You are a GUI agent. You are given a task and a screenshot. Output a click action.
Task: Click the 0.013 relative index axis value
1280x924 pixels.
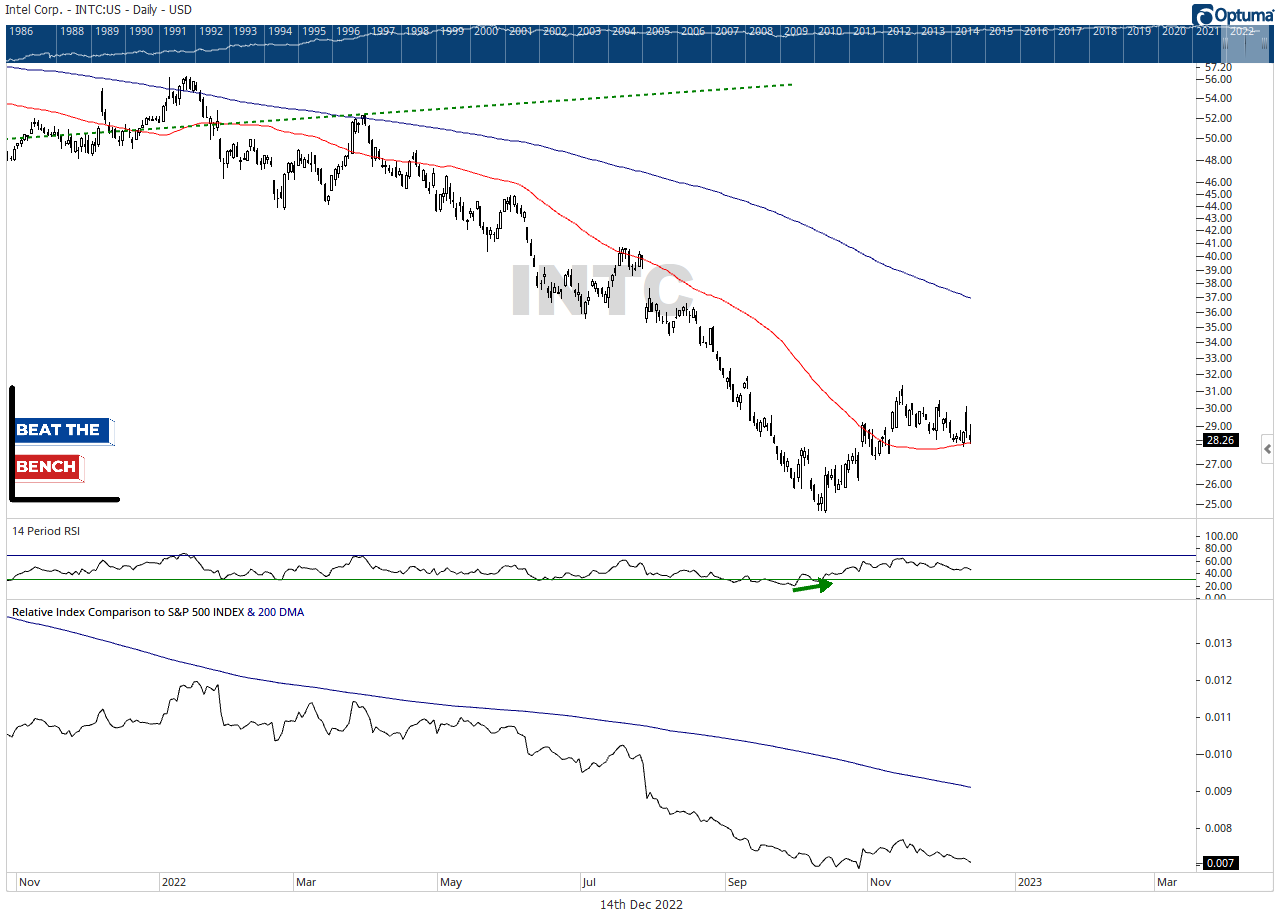pos(1220,643)
